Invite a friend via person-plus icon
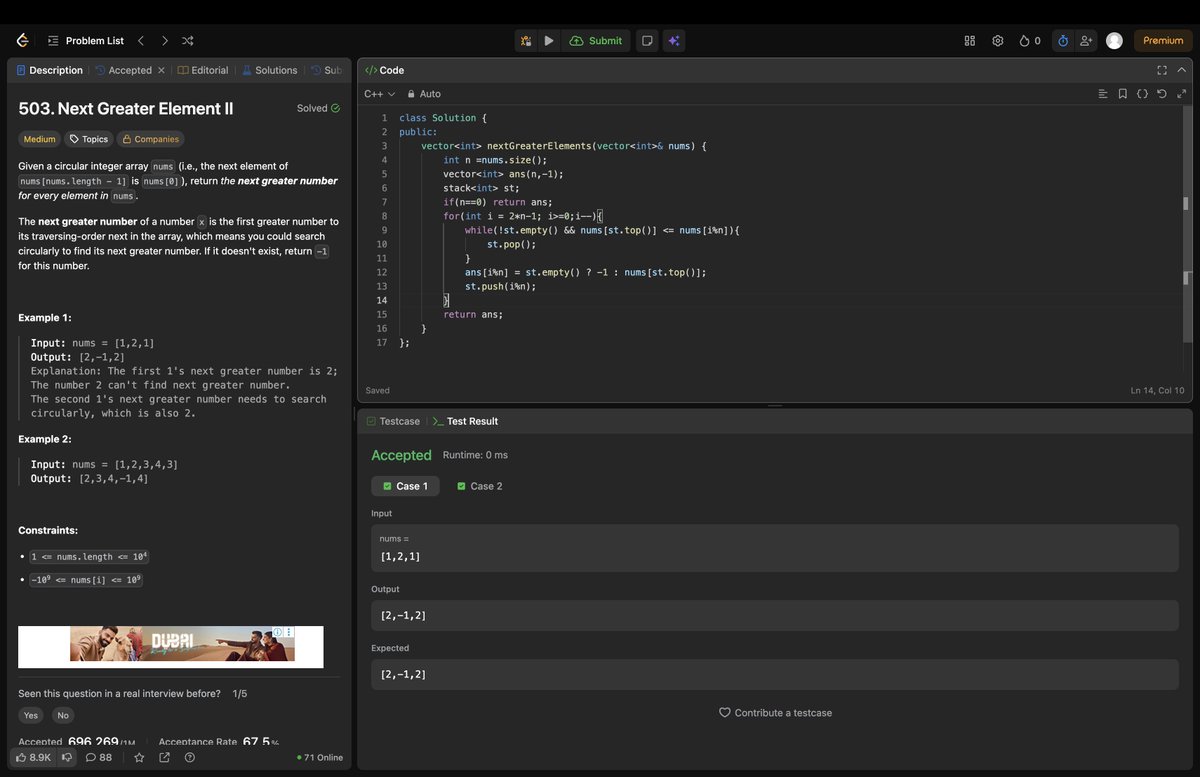 click(1086, 40)
